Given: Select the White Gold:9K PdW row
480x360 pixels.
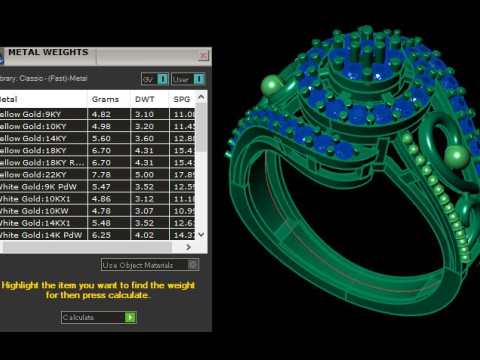Looking at the screenshot, I should [97, 187].
